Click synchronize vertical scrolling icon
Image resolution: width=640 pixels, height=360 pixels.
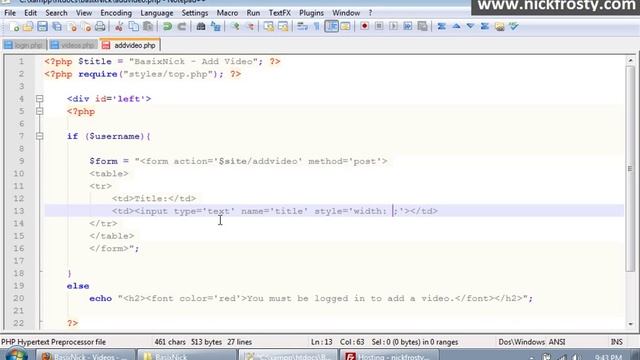(x=269, y=27)
